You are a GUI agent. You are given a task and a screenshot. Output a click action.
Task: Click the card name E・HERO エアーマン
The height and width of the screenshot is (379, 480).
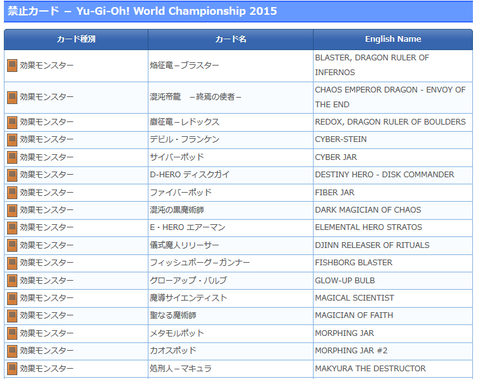pyautogui.click(x=187, y=227)
